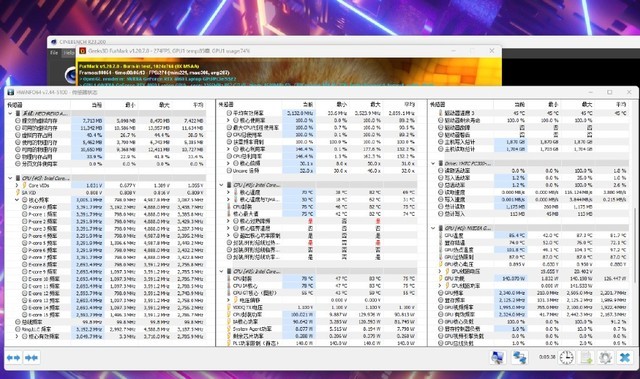The image size is (640, 379).
Task: Open the monitor-shaped sensor summary icon
Action: point(497,358)
